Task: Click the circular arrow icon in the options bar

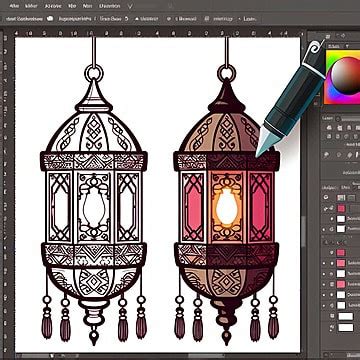Action: [126, 19]
